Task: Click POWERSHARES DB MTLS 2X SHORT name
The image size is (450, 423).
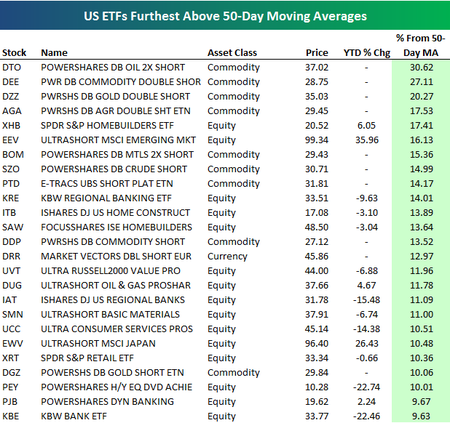Action: point(117,154)
